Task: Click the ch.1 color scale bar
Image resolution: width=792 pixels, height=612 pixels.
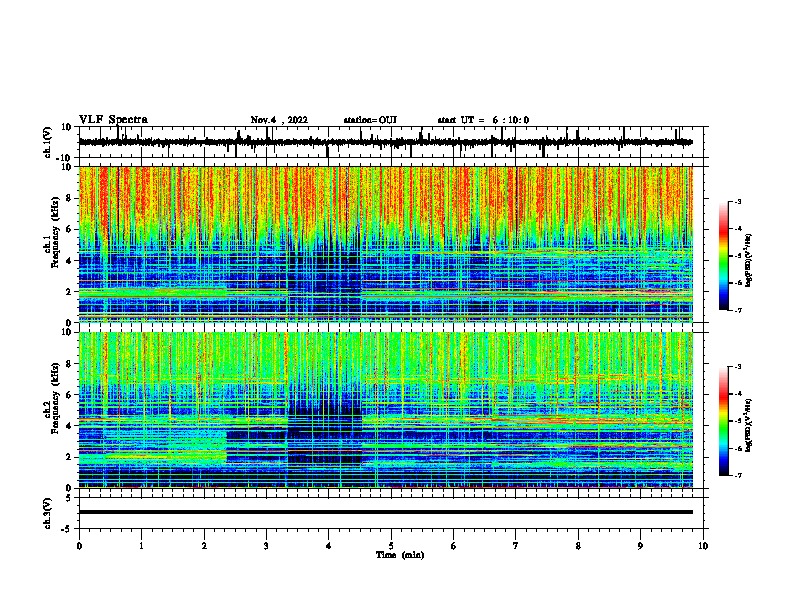Action: 724,256
